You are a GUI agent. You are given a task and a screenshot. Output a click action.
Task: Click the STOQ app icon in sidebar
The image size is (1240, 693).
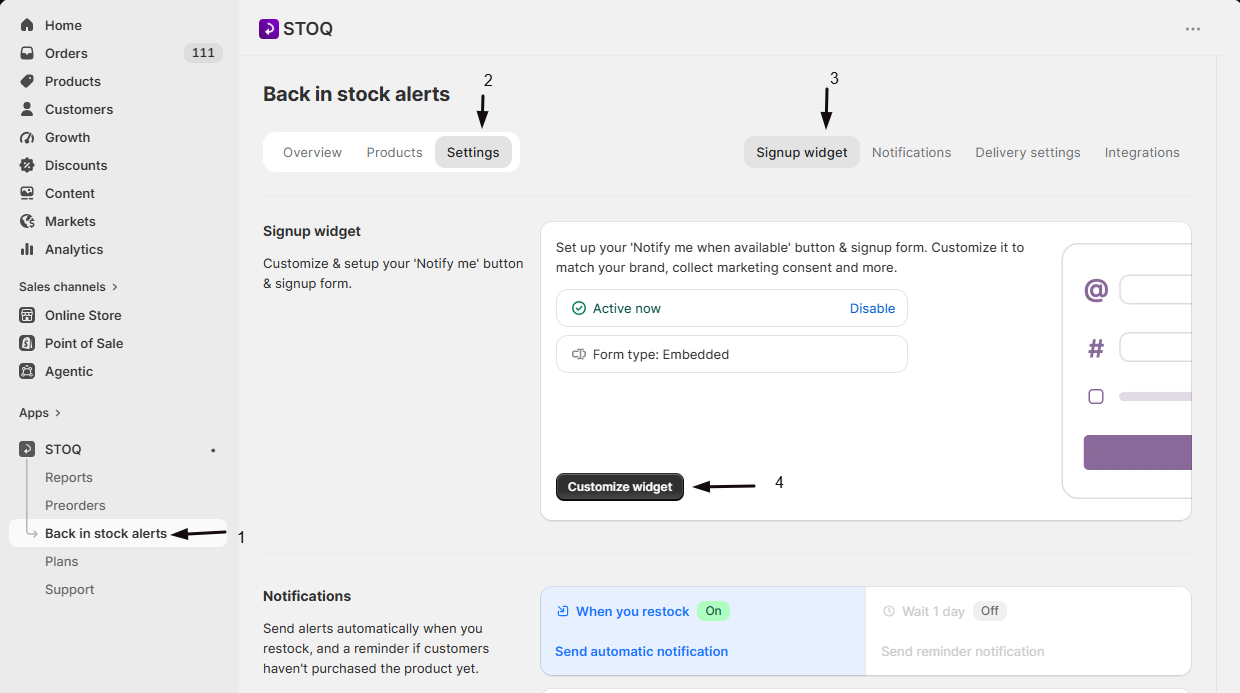pyautogui.click(x=27, y=449)
